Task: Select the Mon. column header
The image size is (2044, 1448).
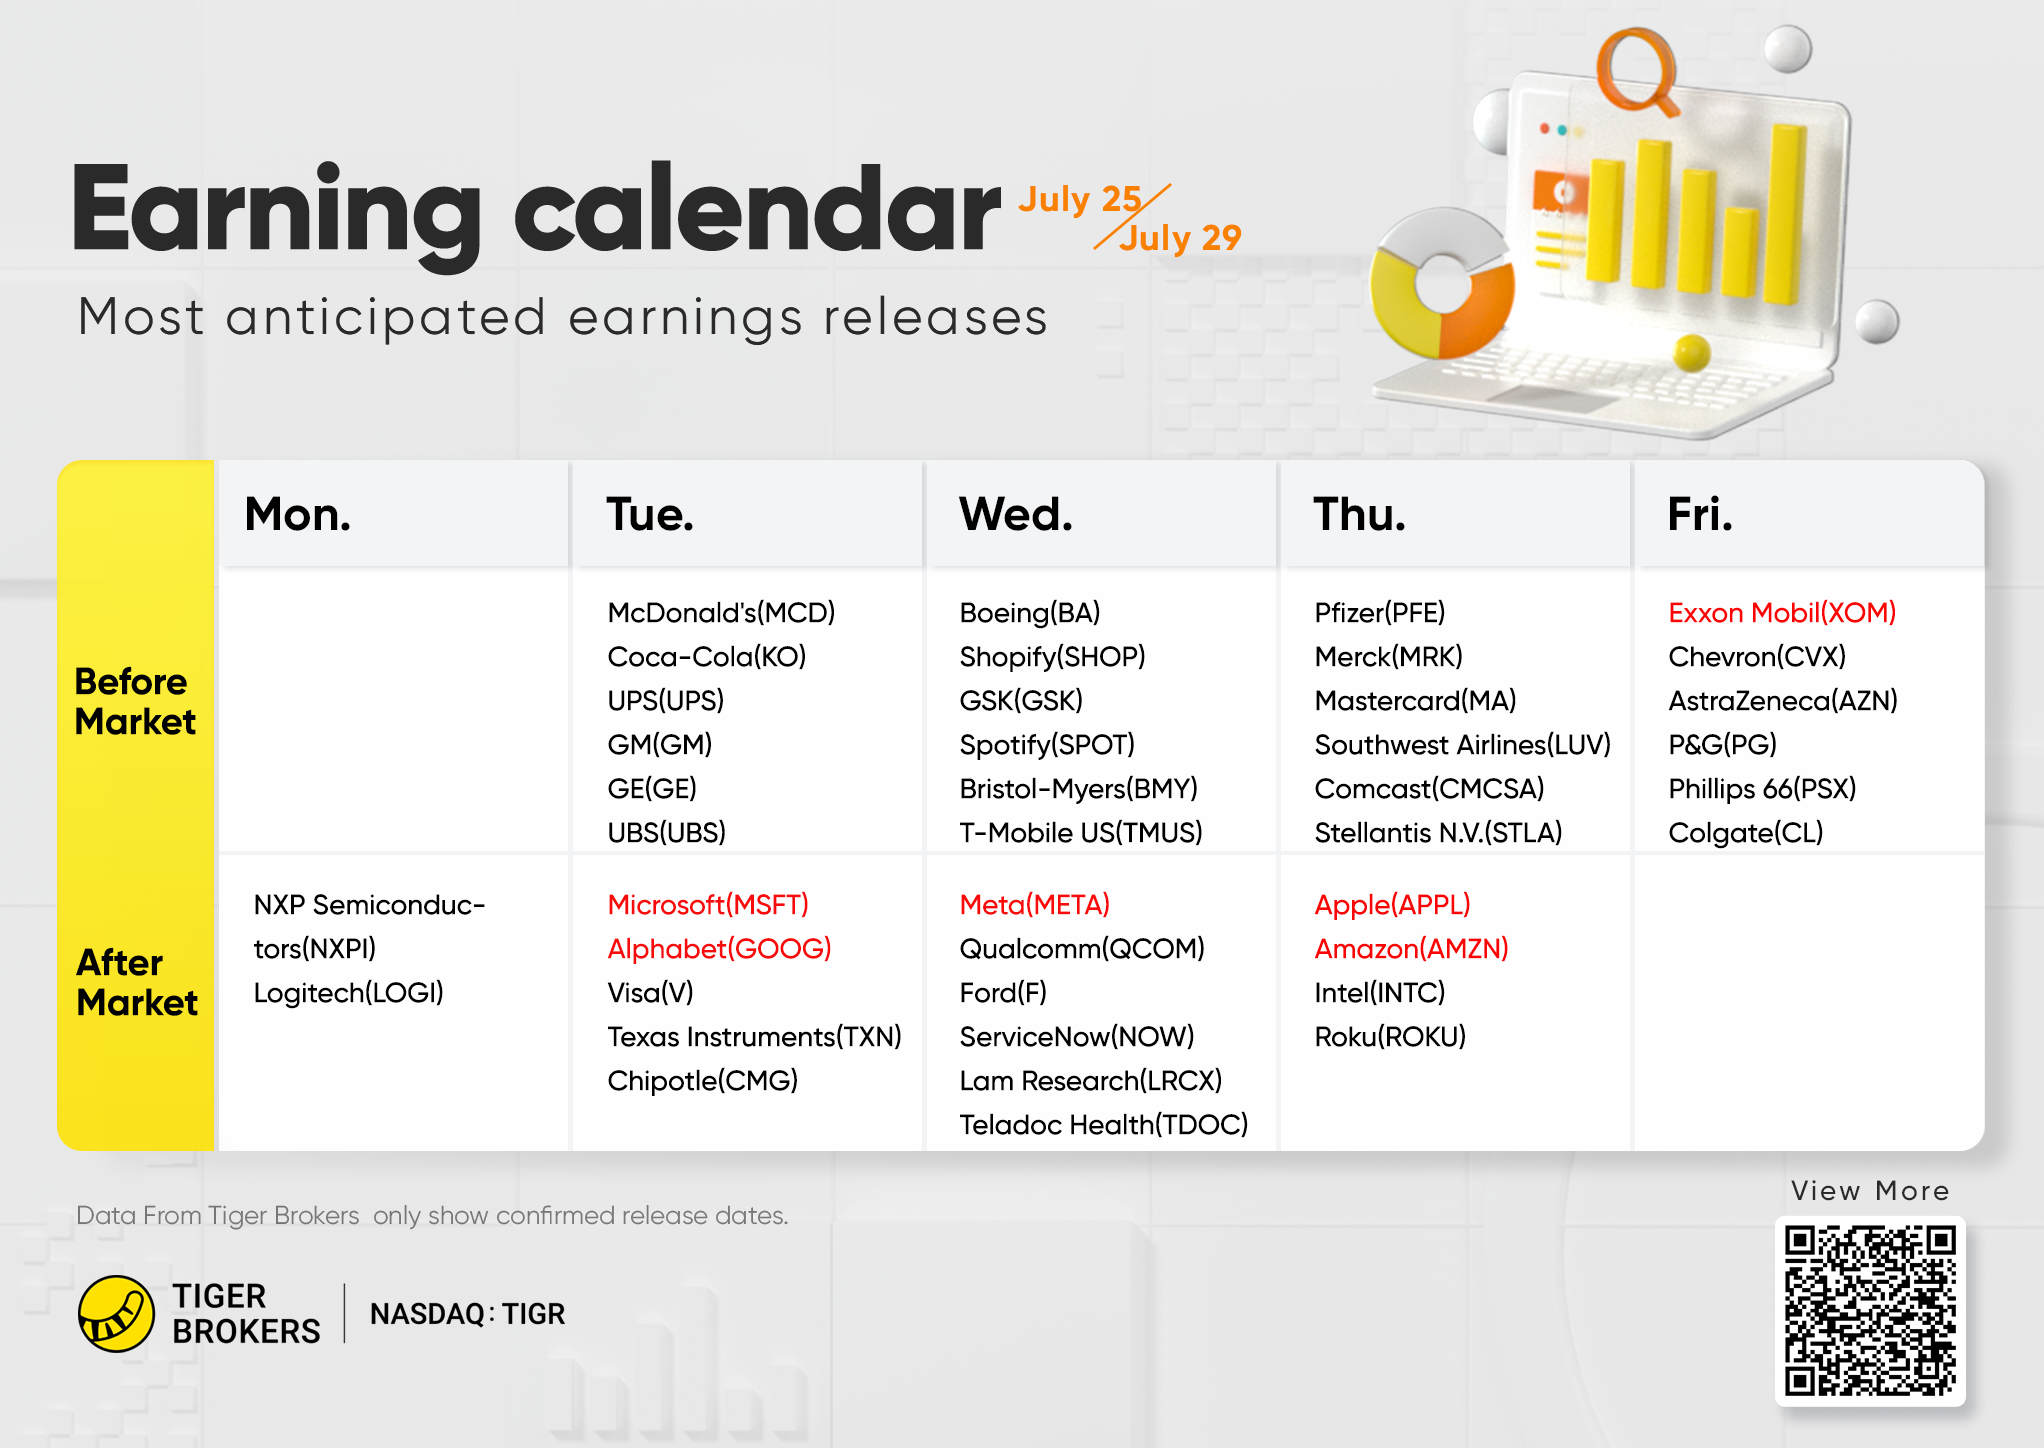Action: [297, 514]
